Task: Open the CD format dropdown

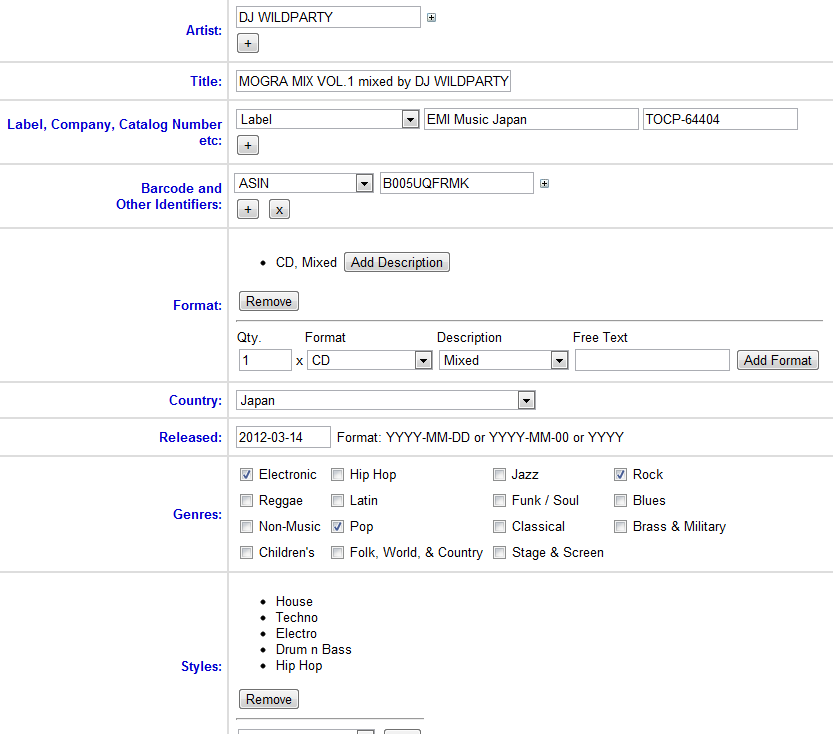Action: coord(423,361)
